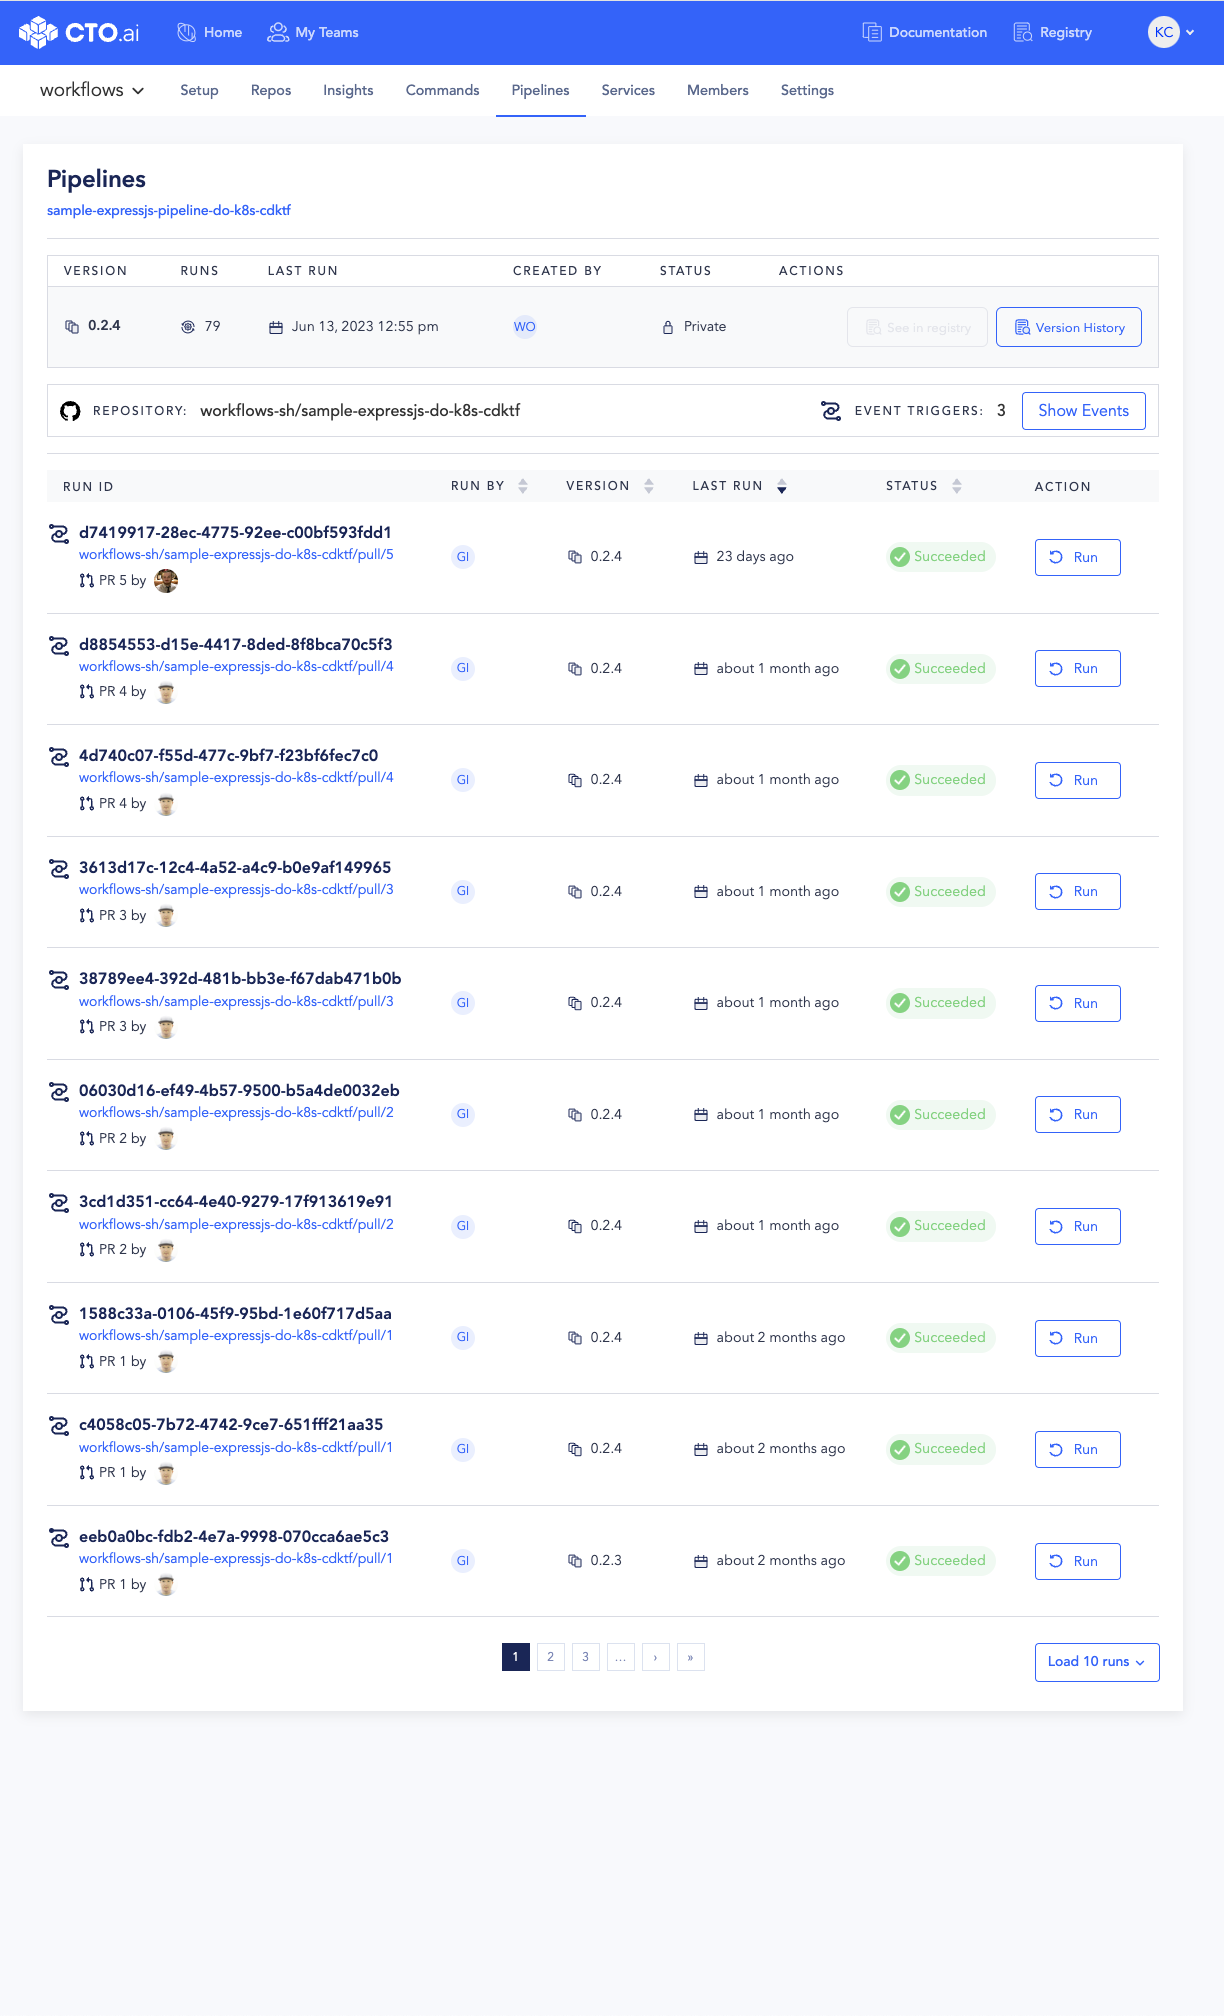Click PR 5 author avatar photo
The height and width of the screenshot is (2016, 1224).
(x=166, y=581)
